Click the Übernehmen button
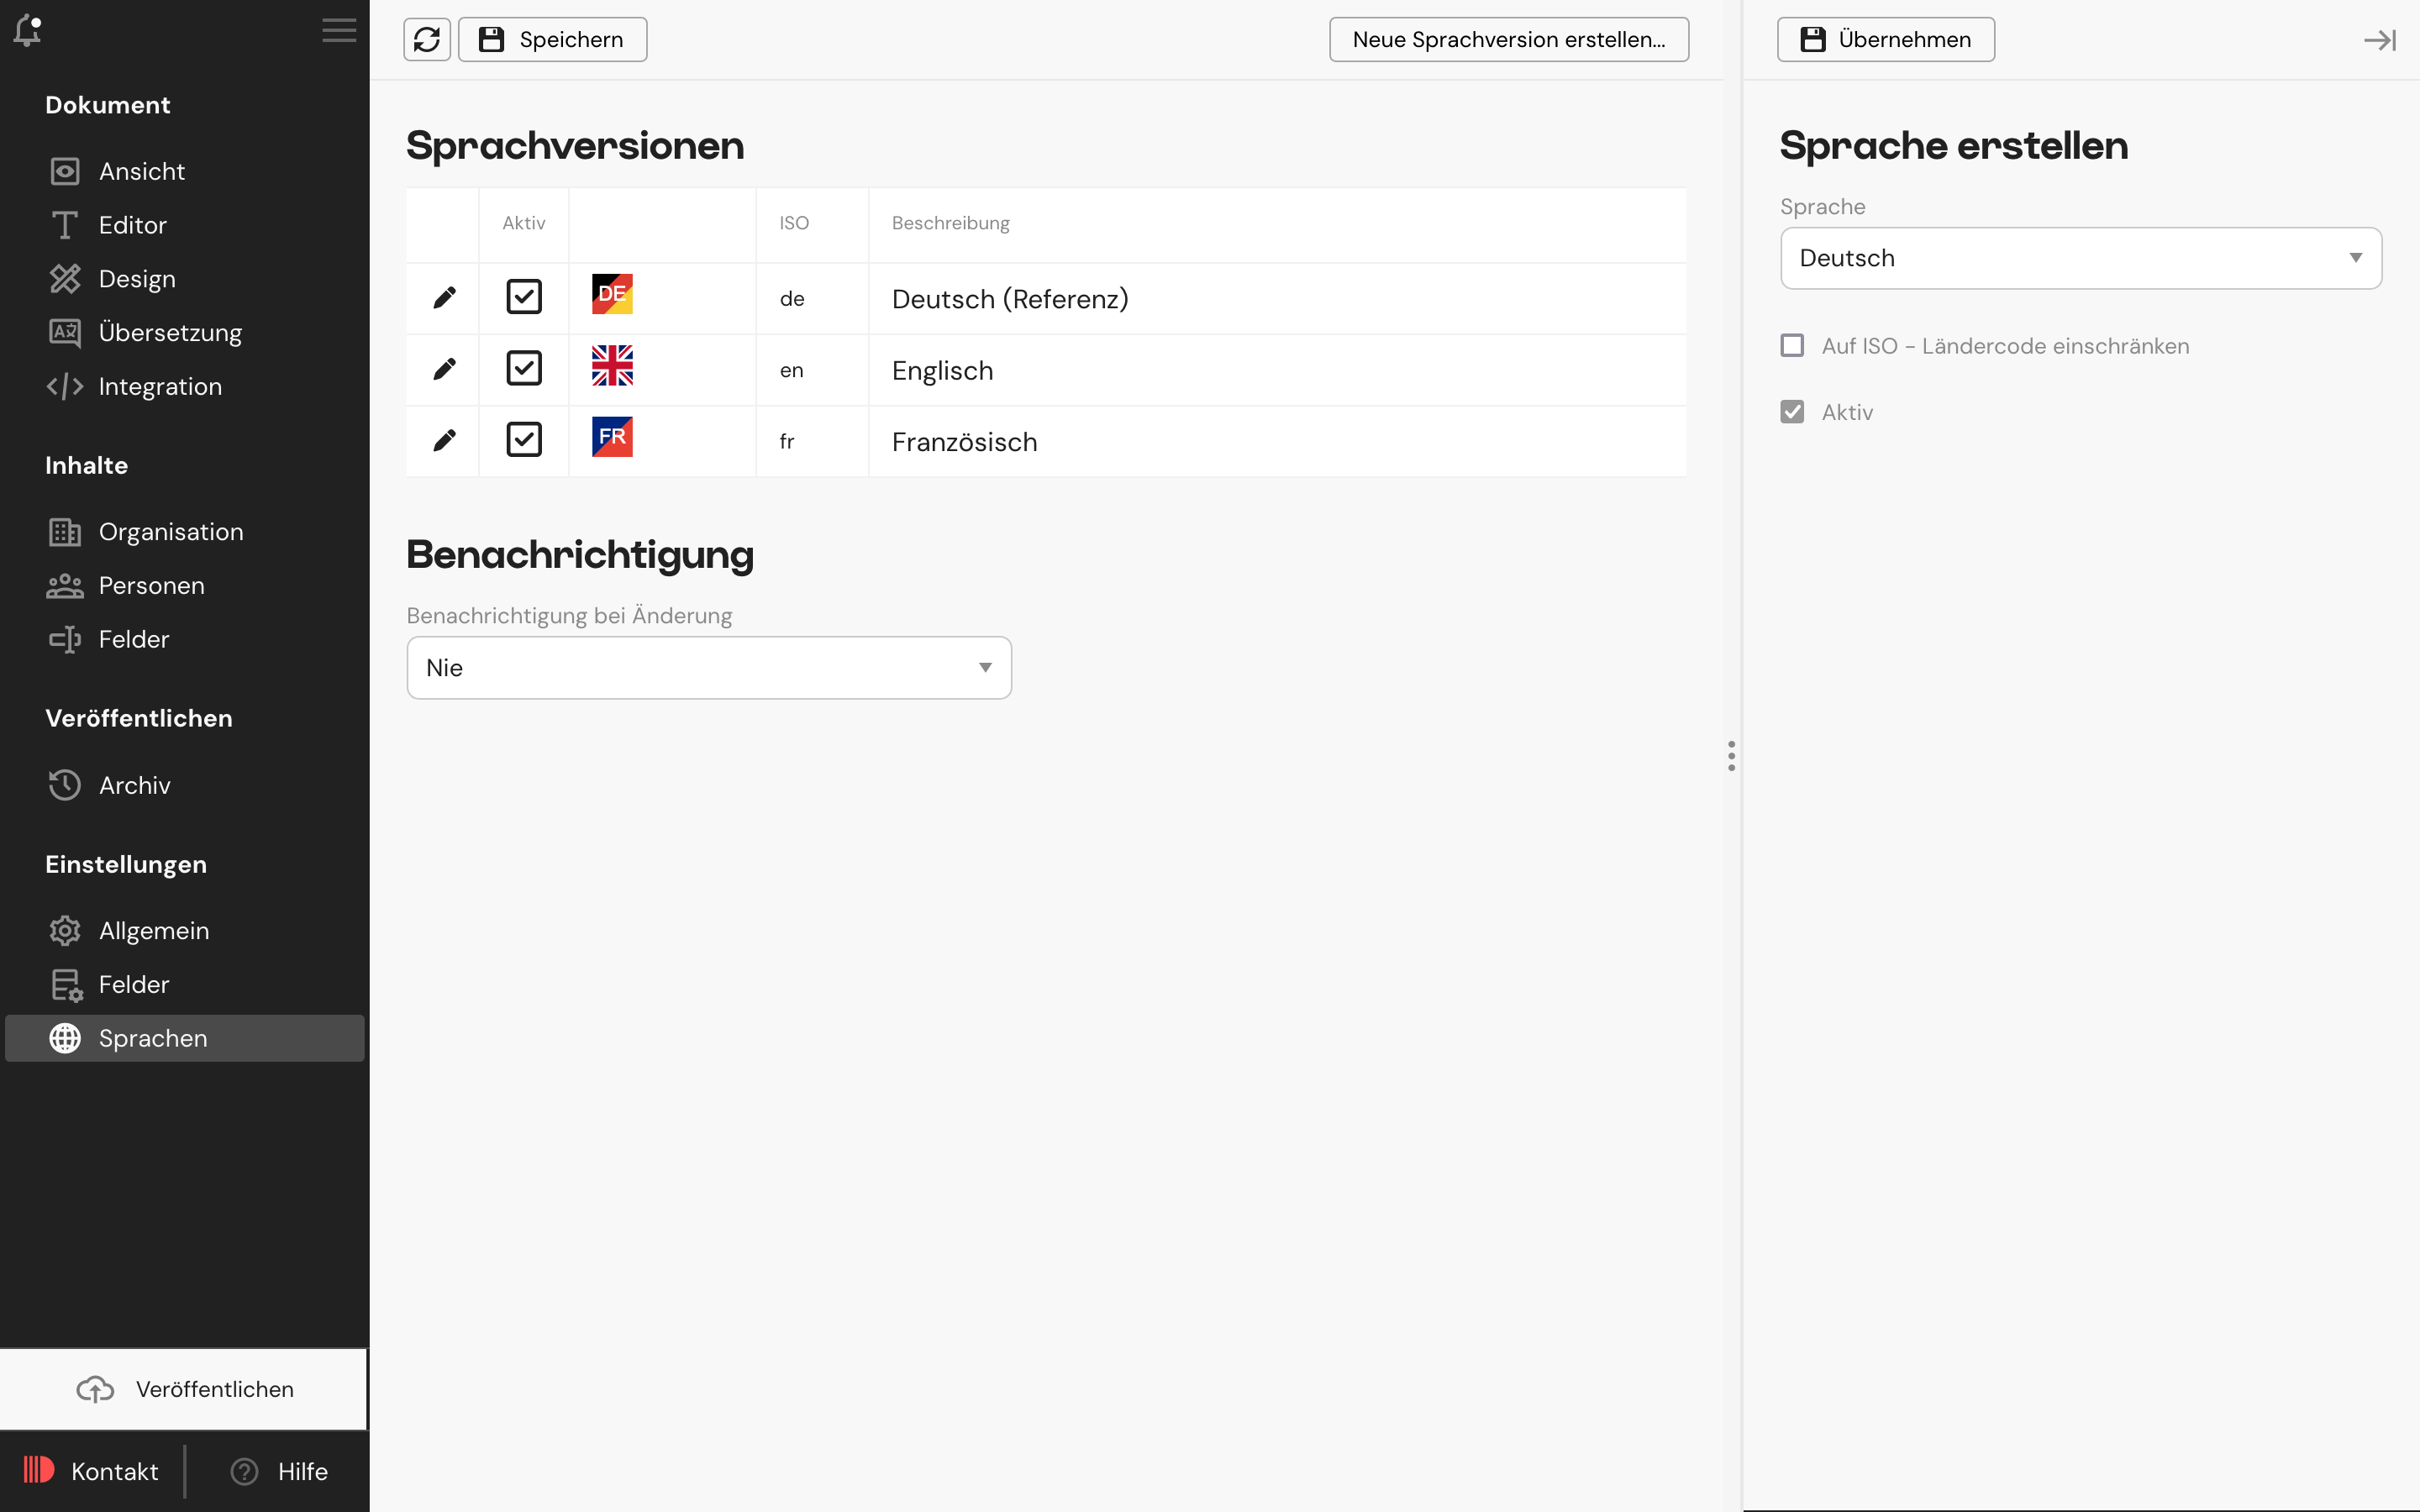Image resolution: width=2420 pixels, height=1512 pixels. tap(1885, 39)
